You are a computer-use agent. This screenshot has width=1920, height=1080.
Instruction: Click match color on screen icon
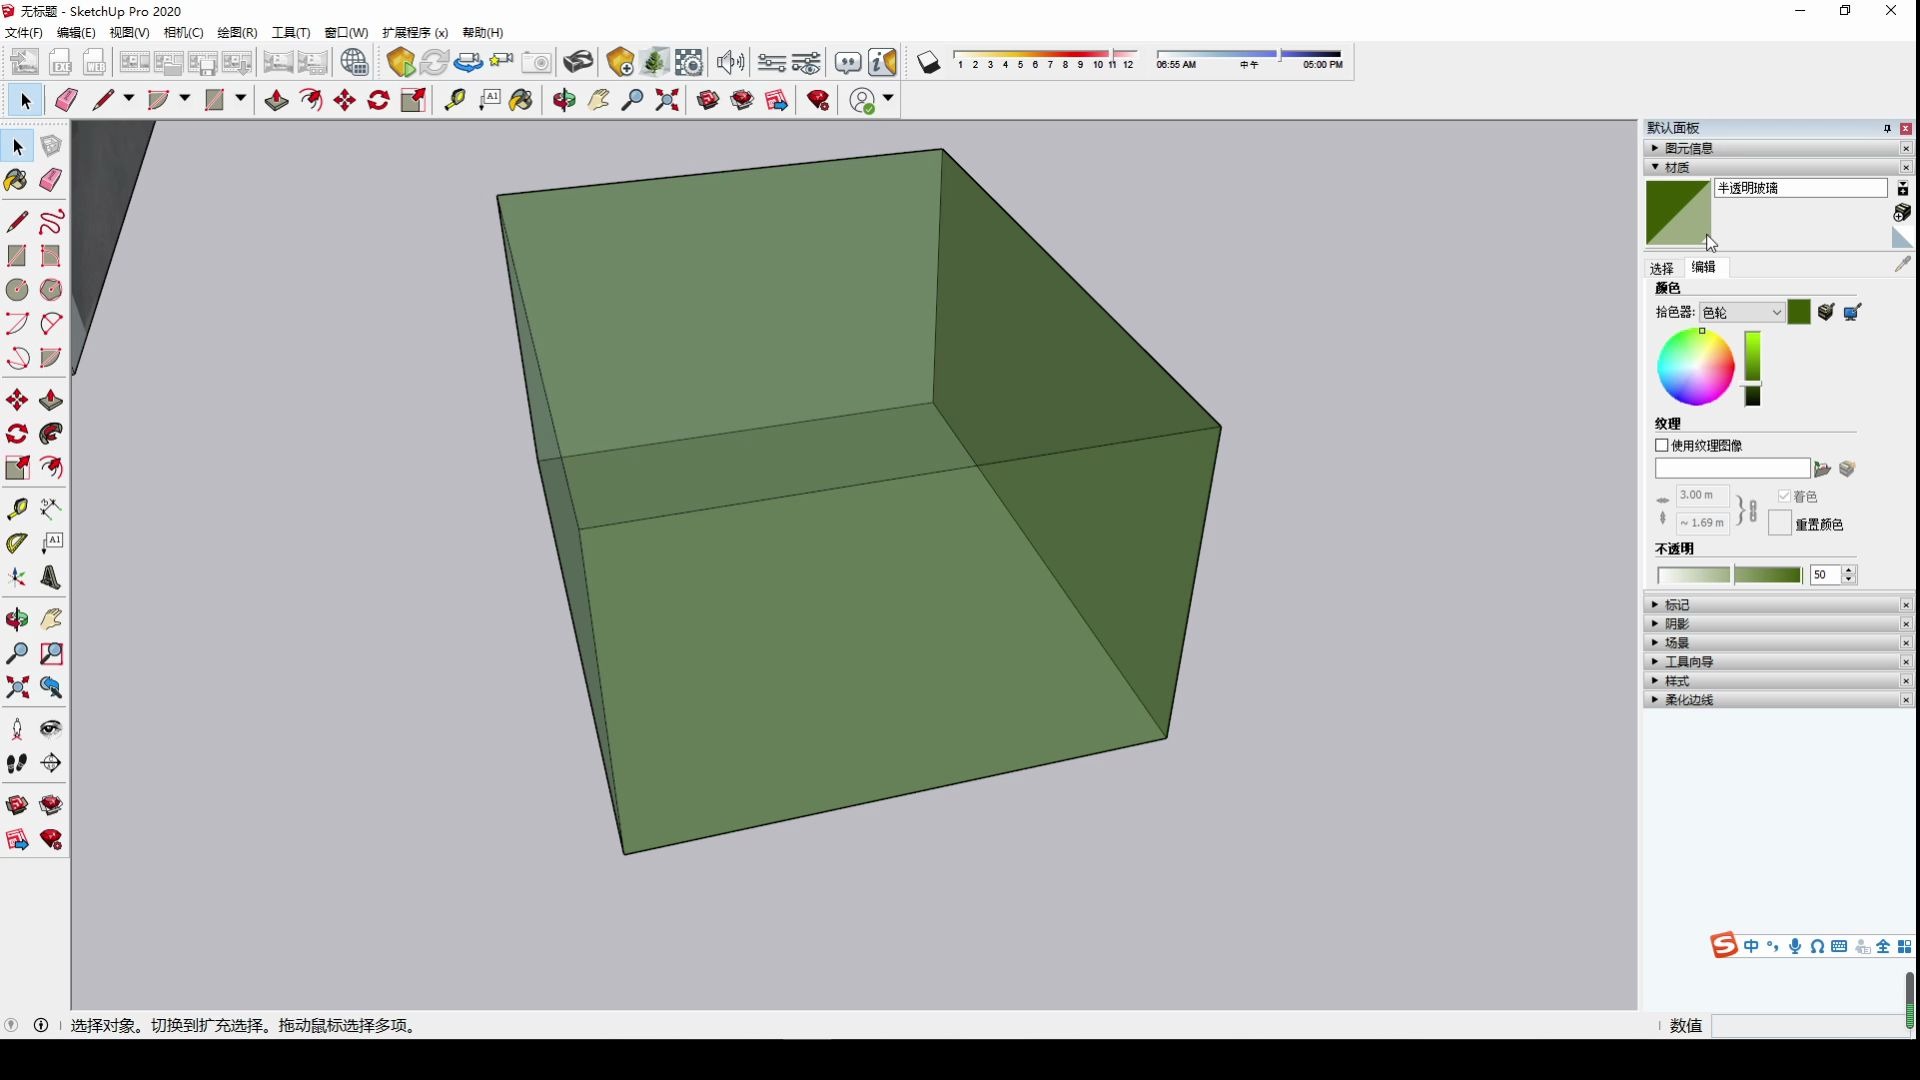coord(1852,312)
